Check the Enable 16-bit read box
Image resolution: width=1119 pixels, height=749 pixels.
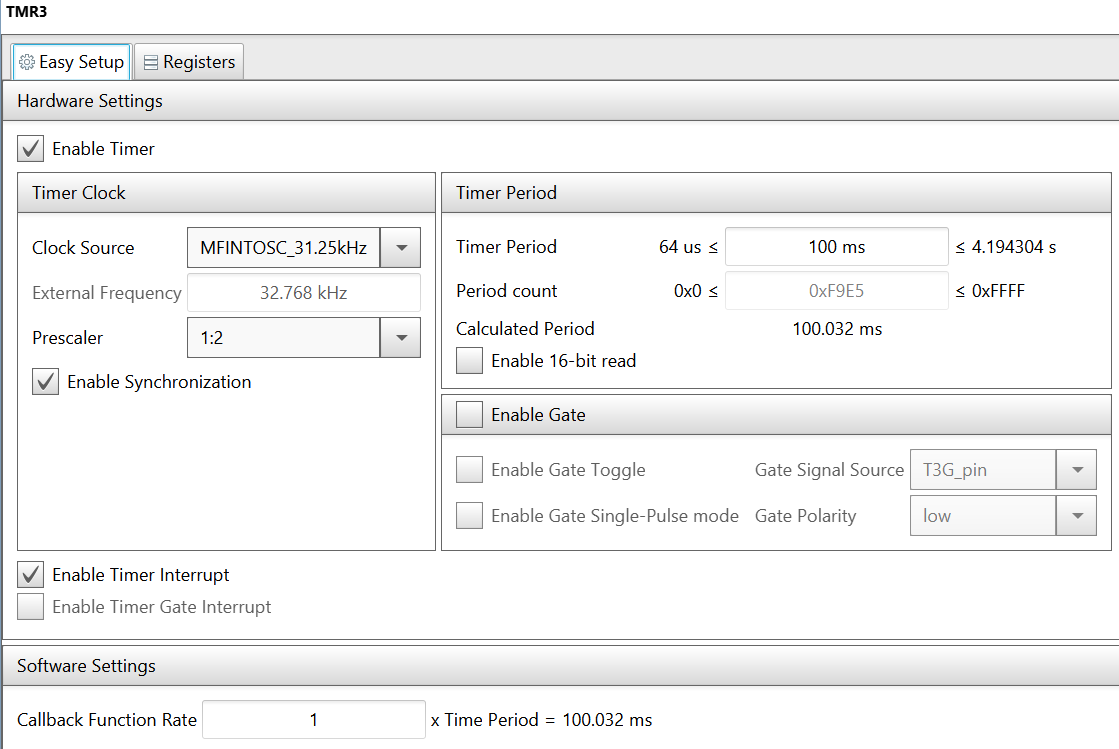point(469,360)
